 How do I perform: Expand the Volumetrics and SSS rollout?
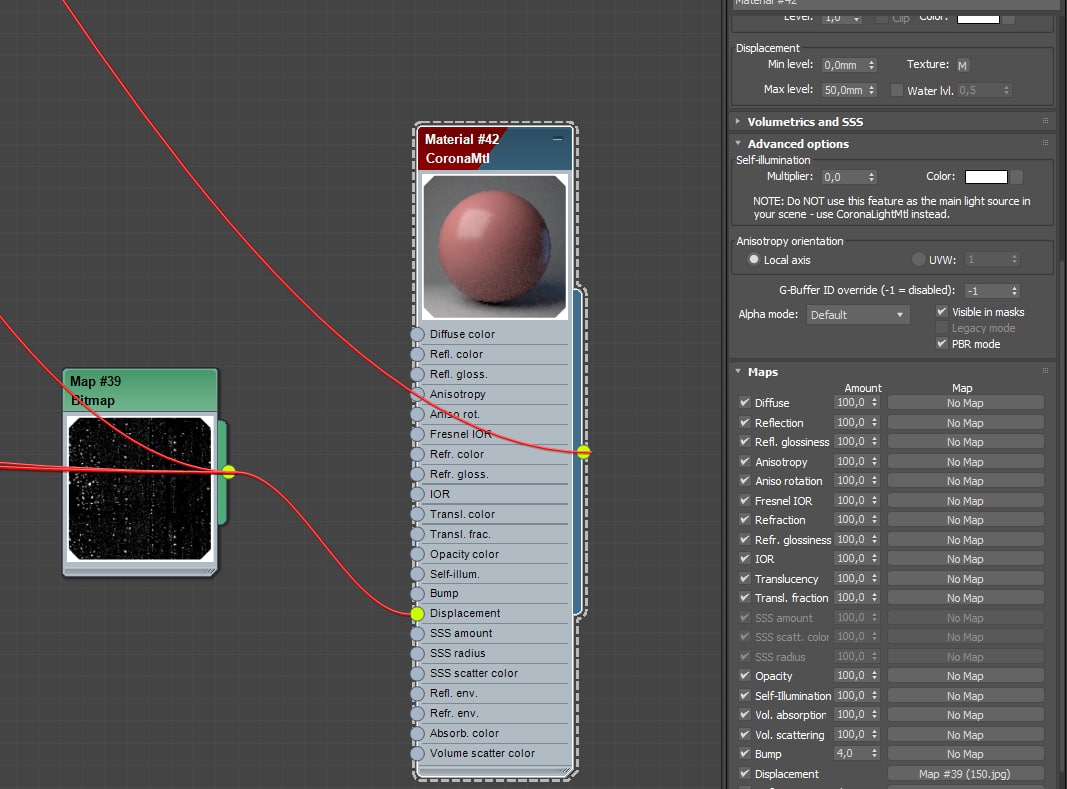tap(738, 121)
